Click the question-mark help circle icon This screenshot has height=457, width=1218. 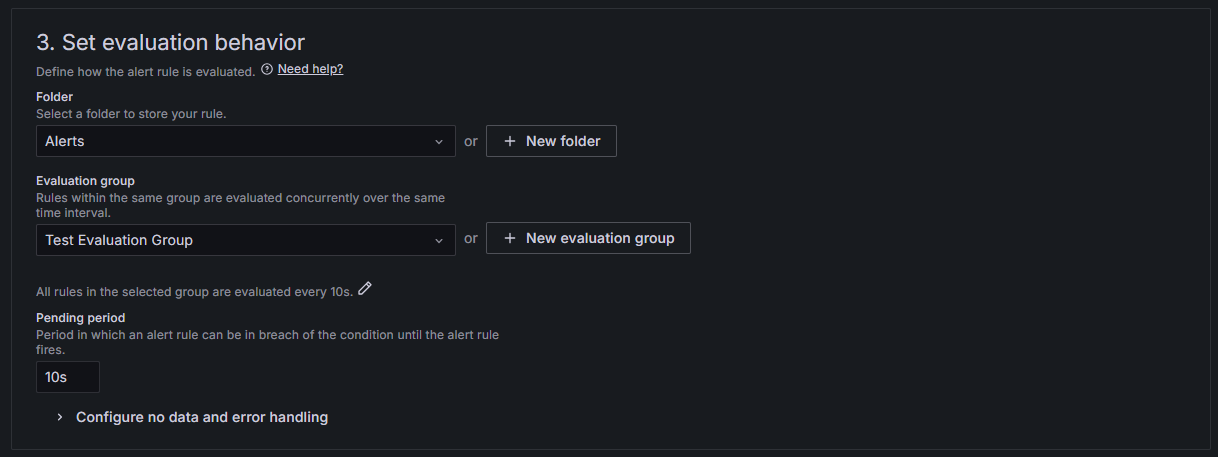tap(267, 69)
